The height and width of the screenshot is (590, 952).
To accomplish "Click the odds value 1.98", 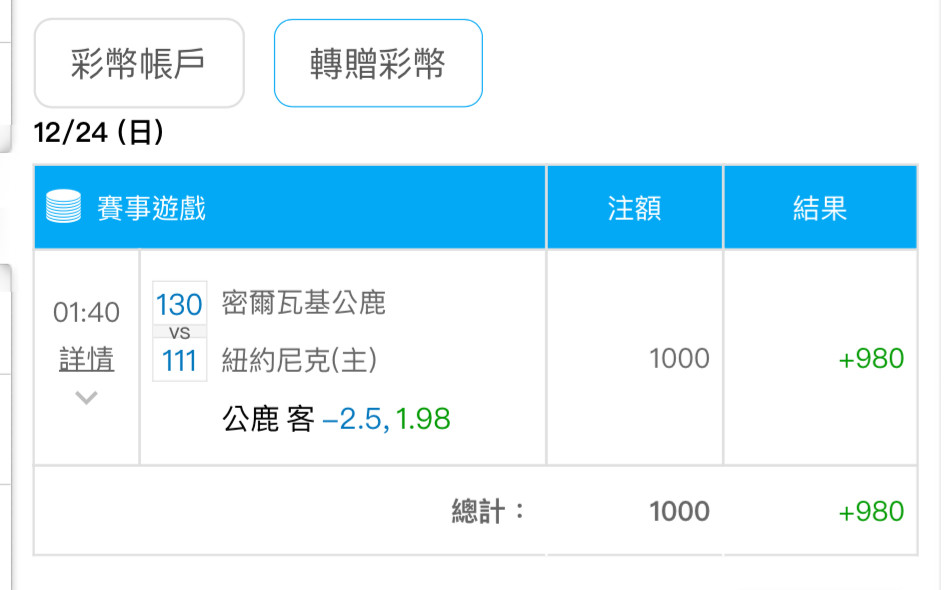I will 423,419.
